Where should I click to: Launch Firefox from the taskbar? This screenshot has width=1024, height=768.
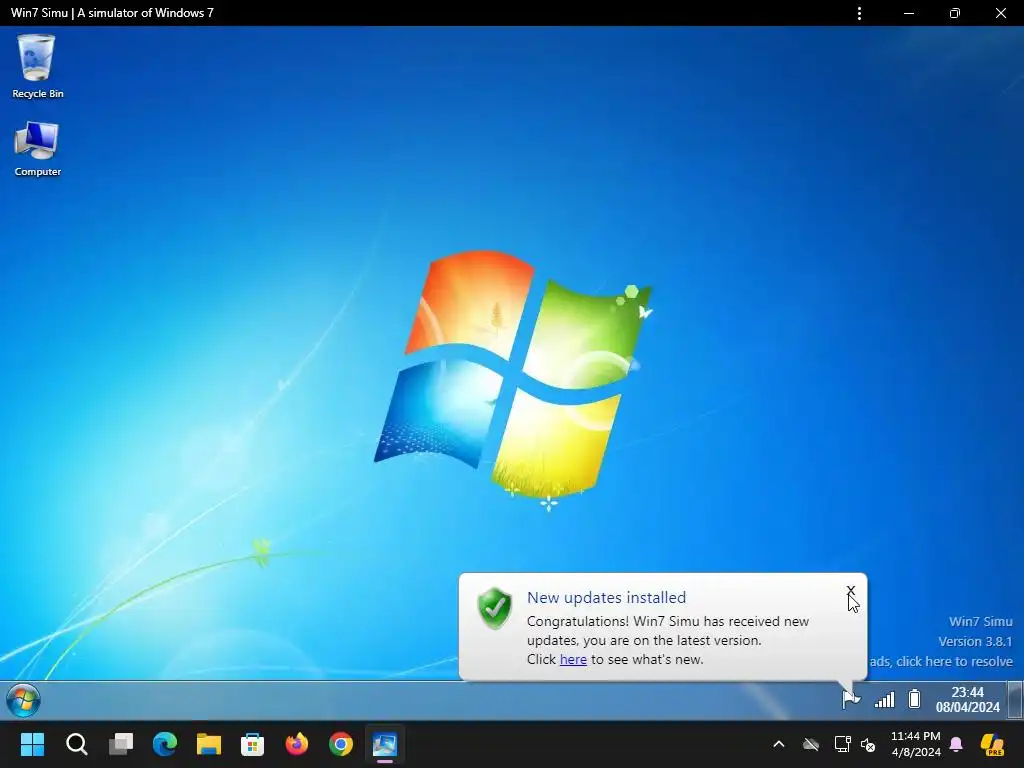pyautogui.click(x=297, y=744)
